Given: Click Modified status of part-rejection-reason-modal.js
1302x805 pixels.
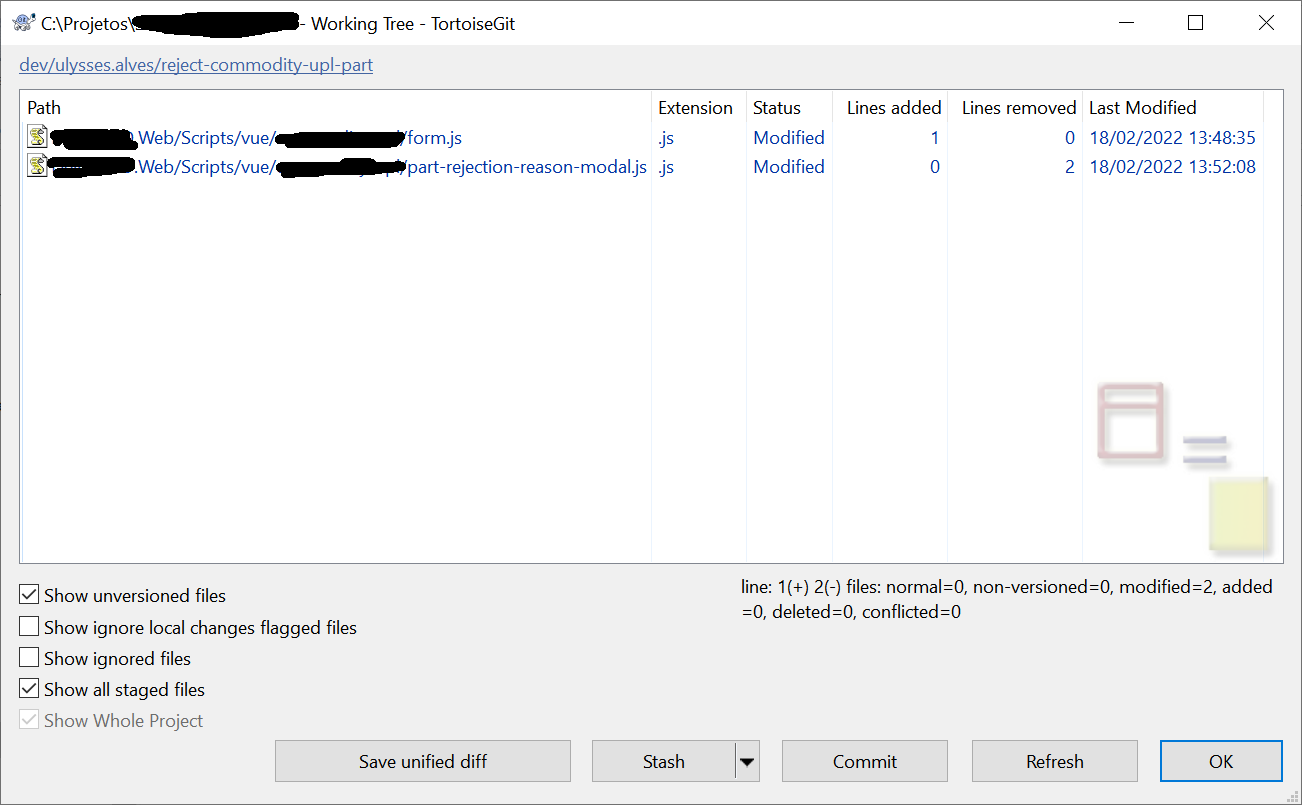Looking at the screenshot, I should click(789, 166).
